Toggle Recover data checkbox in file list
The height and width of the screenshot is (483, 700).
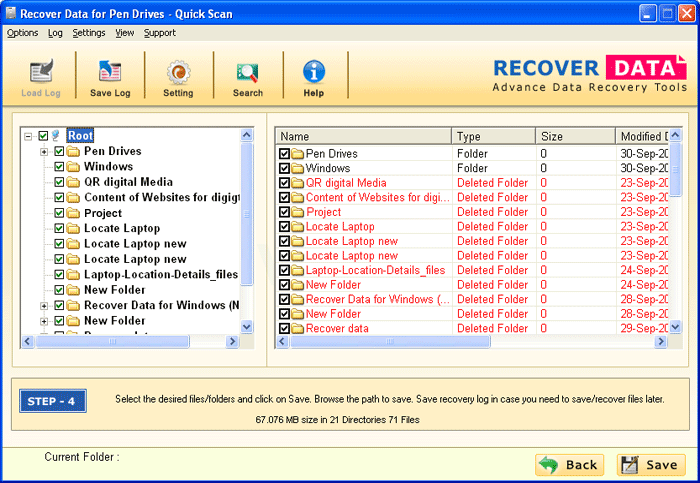pos(285,328)
